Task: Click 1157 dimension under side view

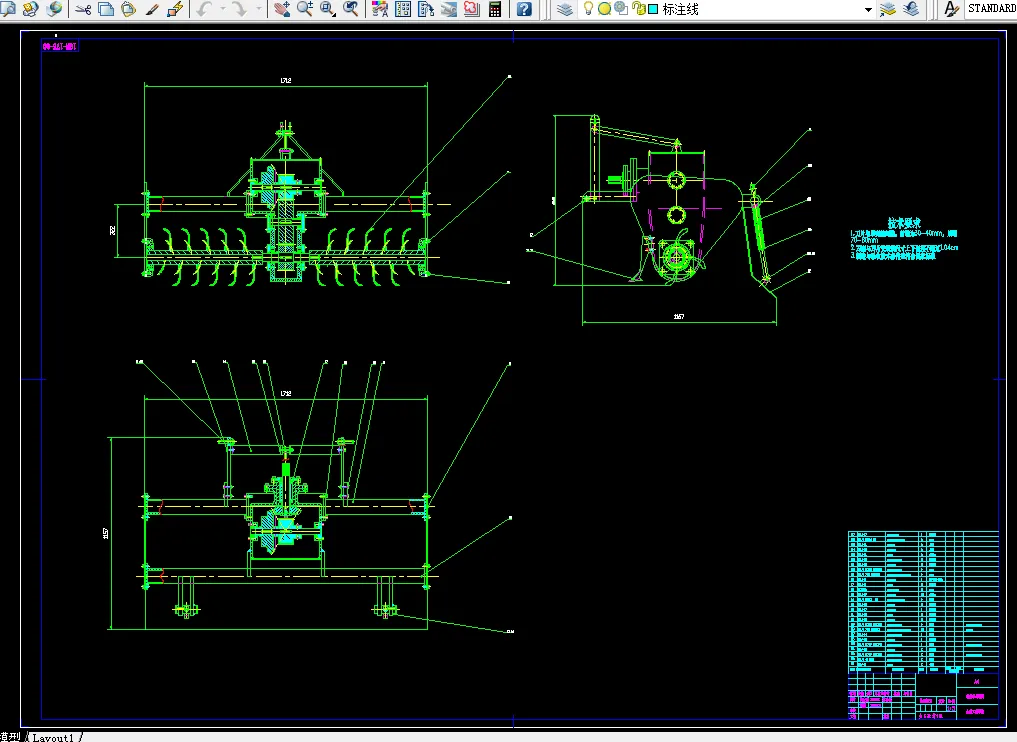Action: tap(678, 317)
